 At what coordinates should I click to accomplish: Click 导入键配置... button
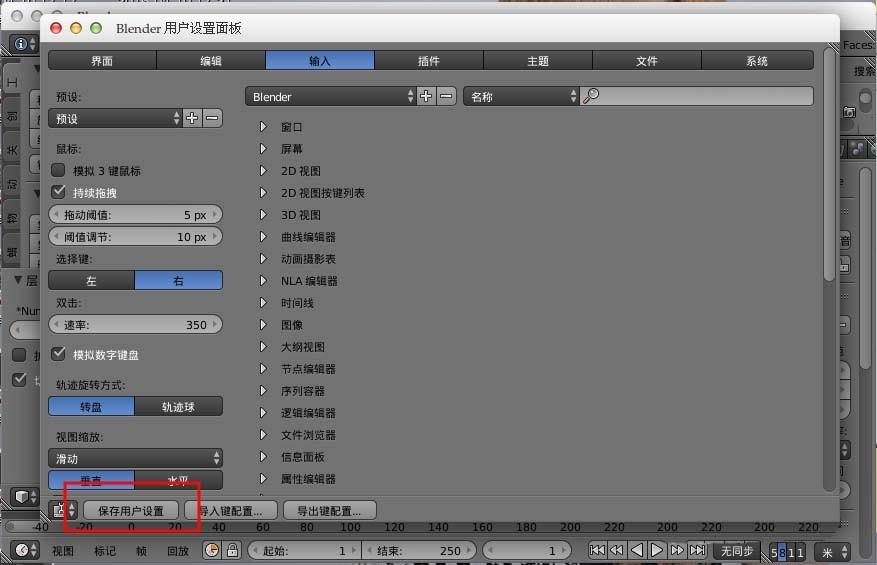coord(231,510)
